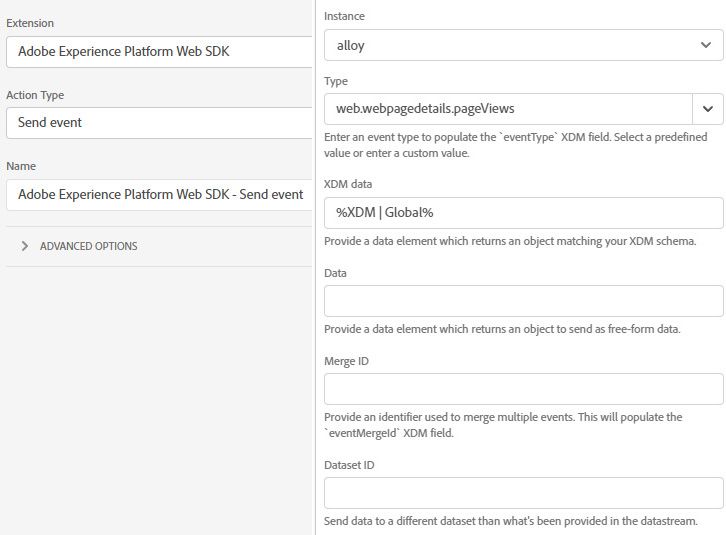The width and height of the screenshot is (726, 535).
Task: Click the help text about free-form data
Action: [502, 329]
